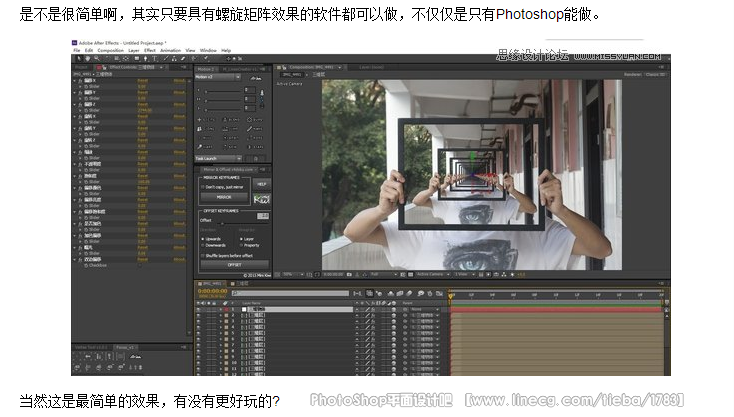The image size is (734, 417).
Task: Select the Layer arrange-by radio option
Action: point(241,239)
